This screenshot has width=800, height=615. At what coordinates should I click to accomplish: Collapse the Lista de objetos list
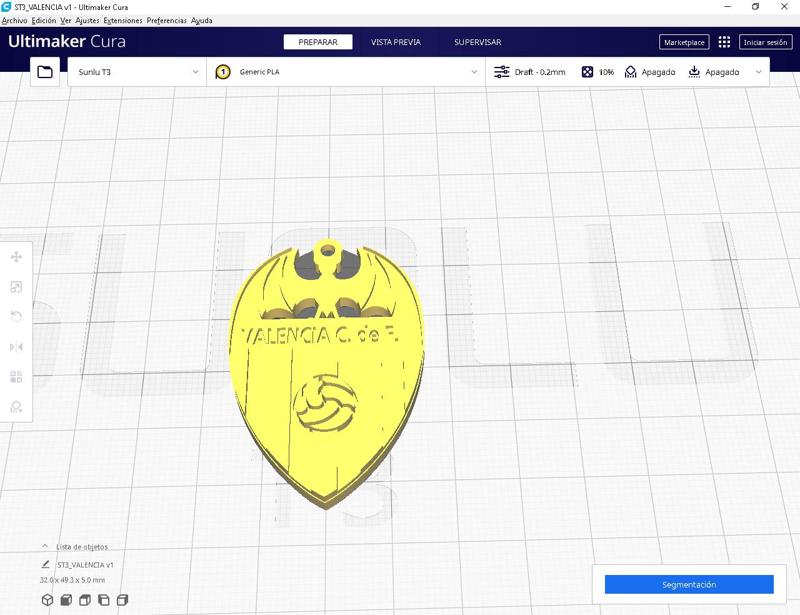[x=45, y=546]
